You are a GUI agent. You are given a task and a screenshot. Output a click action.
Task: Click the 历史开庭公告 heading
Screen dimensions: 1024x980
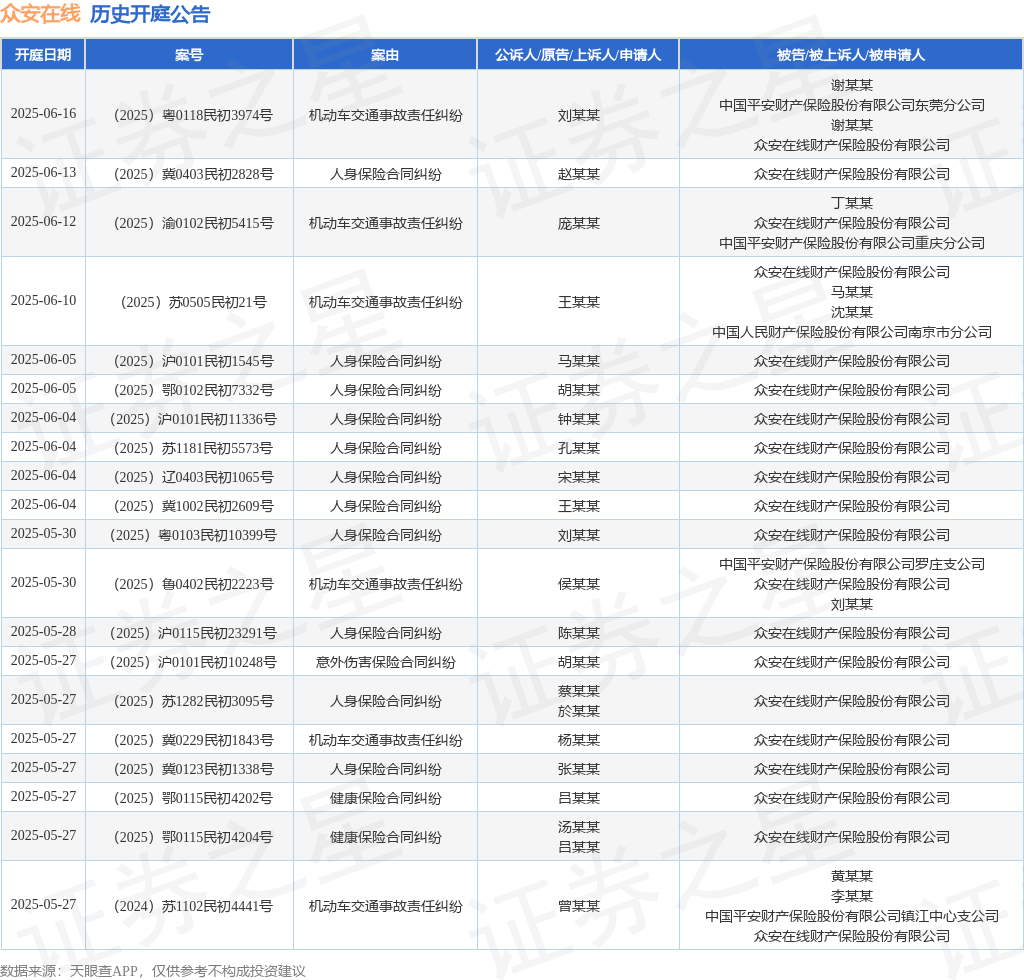coord(150,14)
